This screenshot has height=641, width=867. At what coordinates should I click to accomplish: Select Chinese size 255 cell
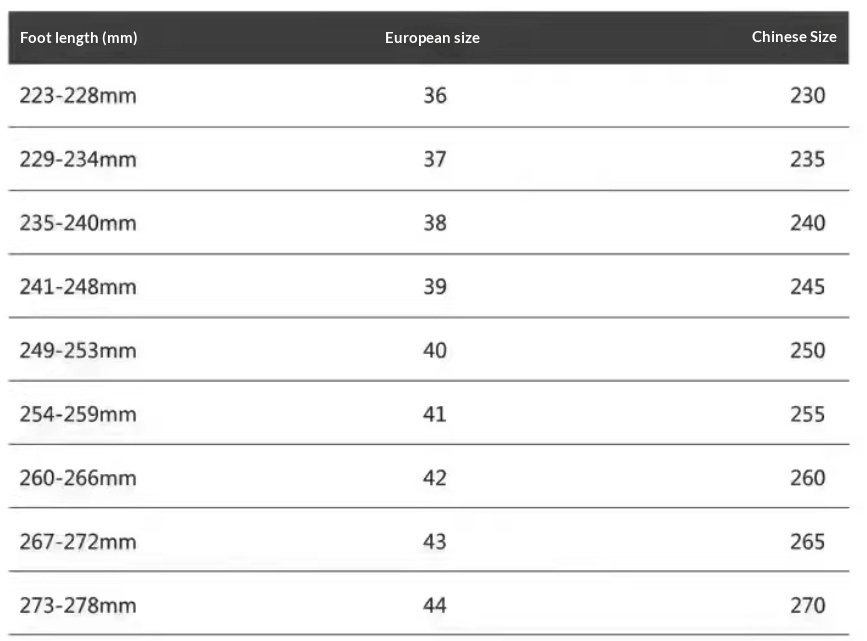point(807,414)
